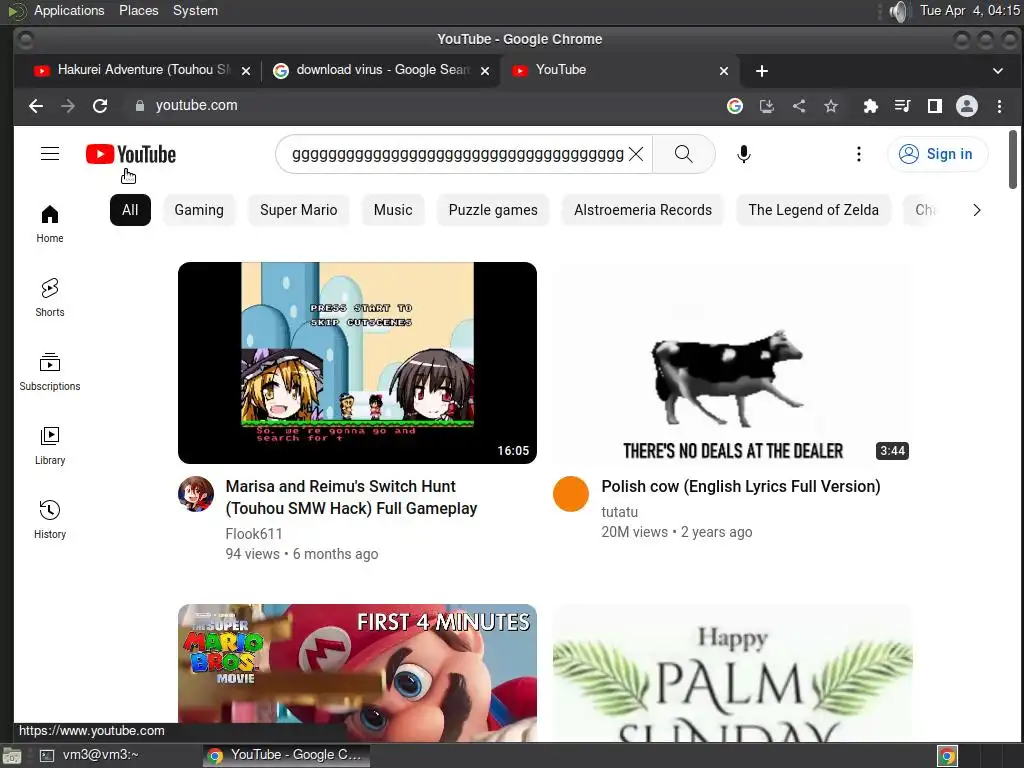Click Flook611 channel avatar
1024x768 pixels.
(x=196, y=494)
